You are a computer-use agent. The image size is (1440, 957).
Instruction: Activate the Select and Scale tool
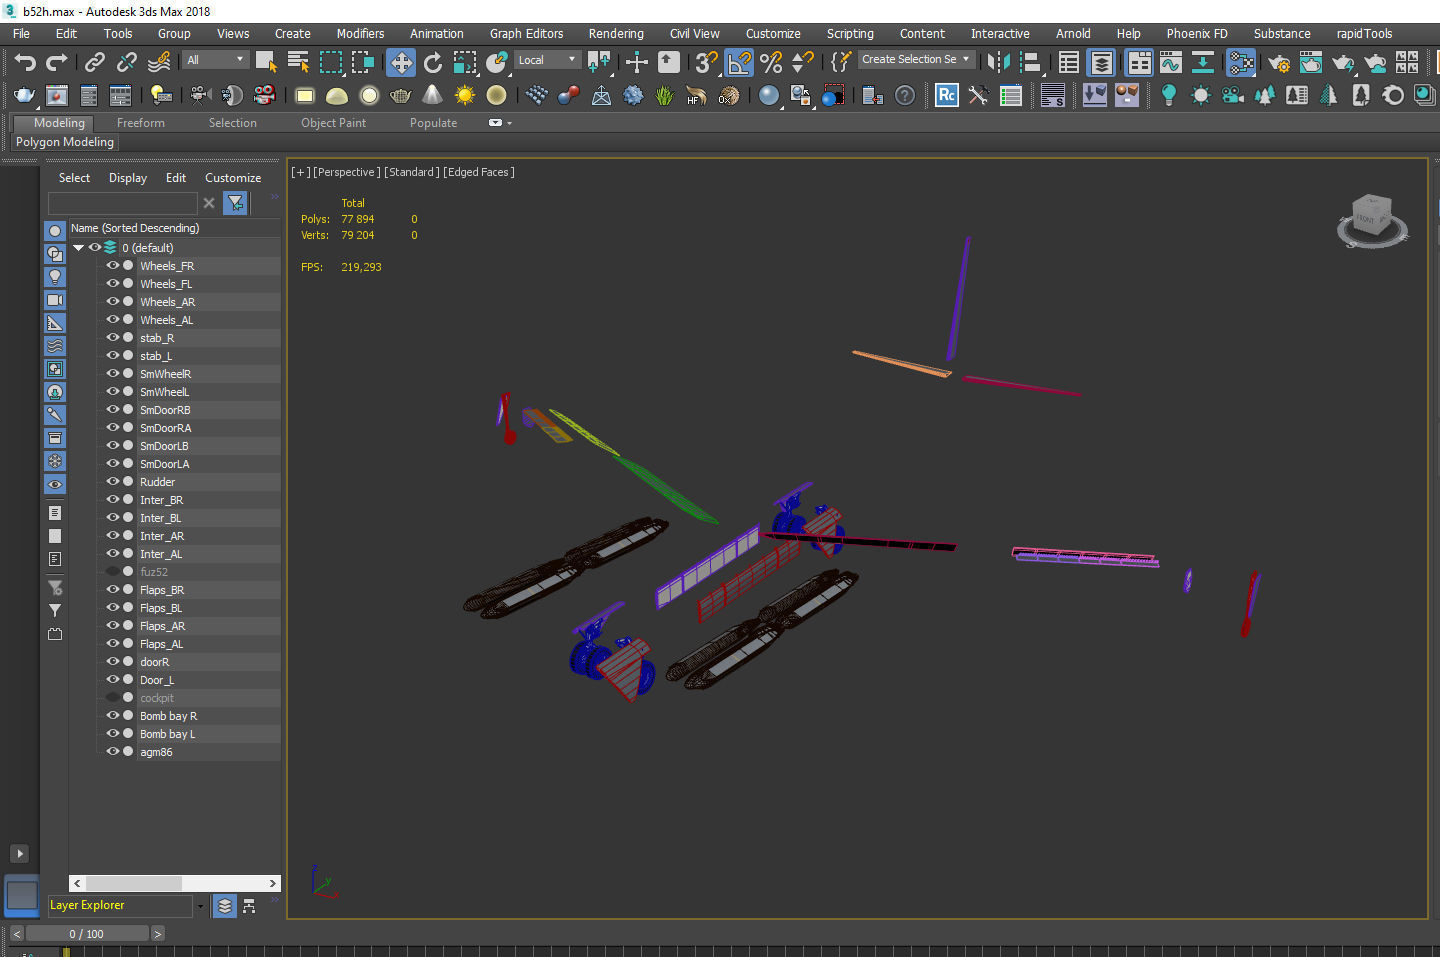(465, 62)
